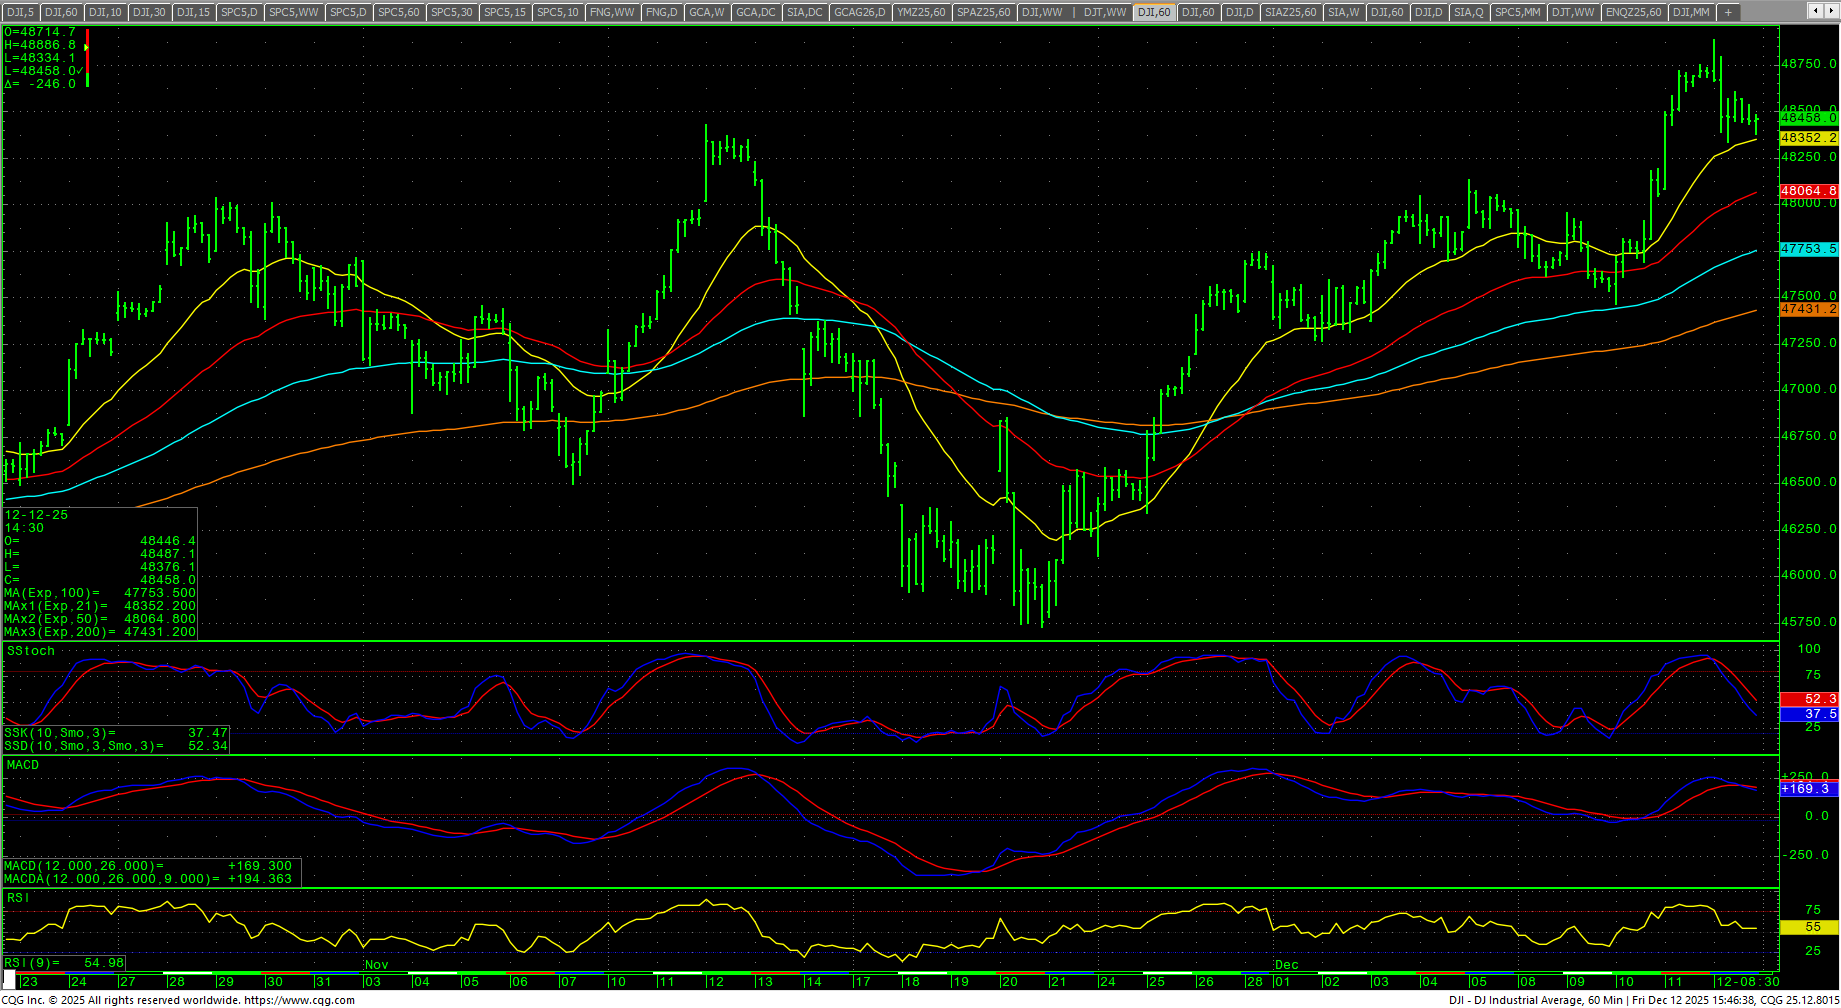The height and width of the screenshot is (1008, 1841).
Task: Click the red 48064.8 moving average label
Action: [x=1808, y=190]
